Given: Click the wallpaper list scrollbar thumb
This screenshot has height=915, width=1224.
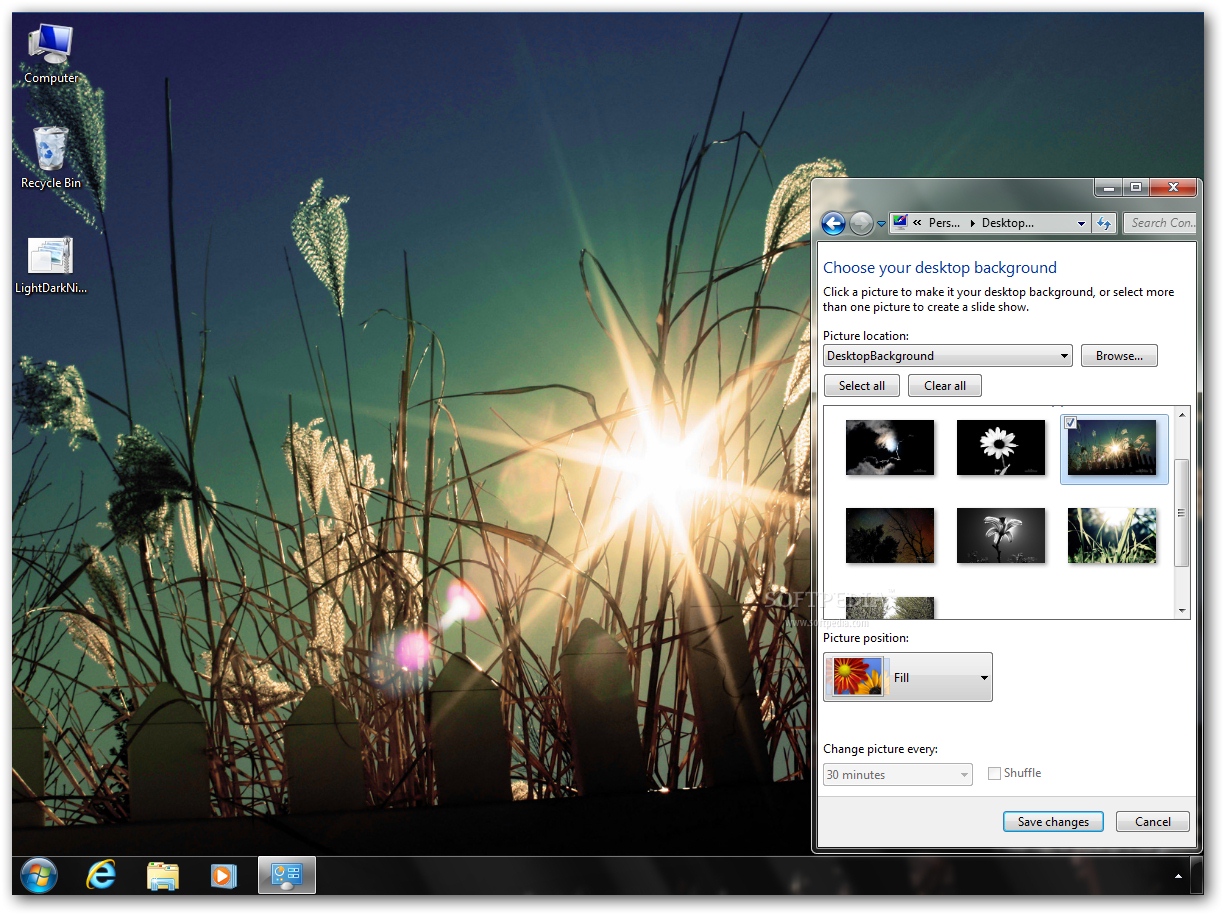Looking at the screenshot, I should pos(1182,513).
